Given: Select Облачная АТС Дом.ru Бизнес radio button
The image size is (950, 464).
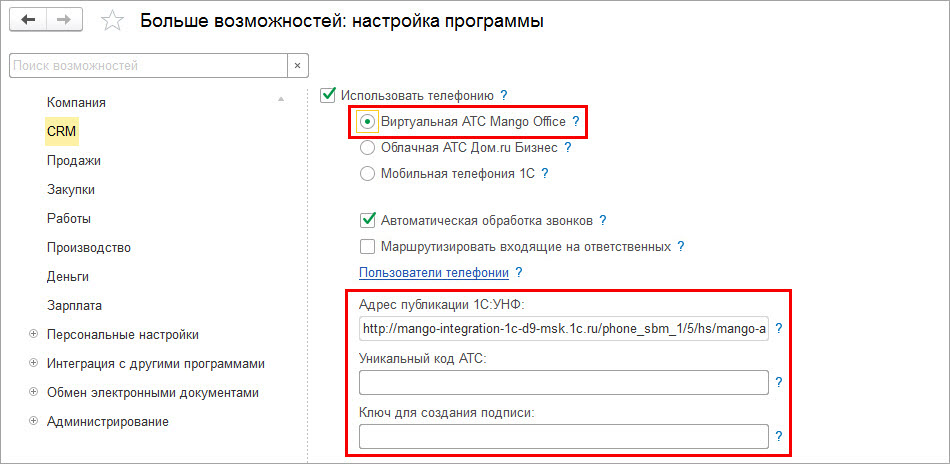Looking at the screenshot, I should (368, 147).
